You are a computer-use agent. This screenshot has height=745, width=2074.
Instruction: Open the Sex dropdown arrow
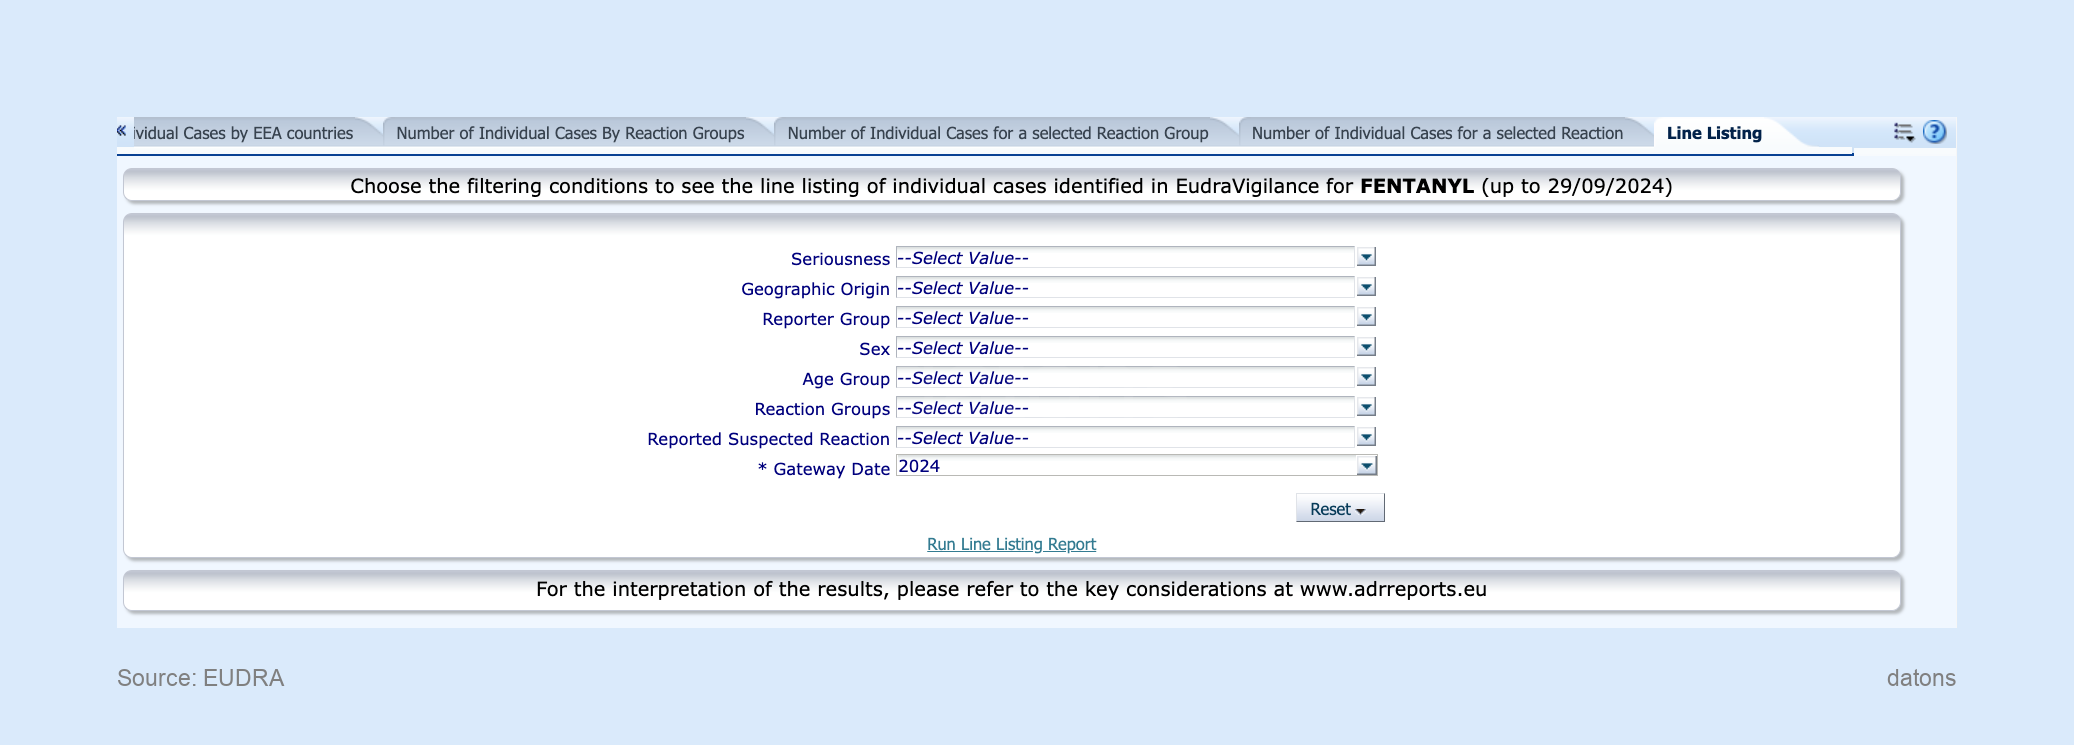1366,348
